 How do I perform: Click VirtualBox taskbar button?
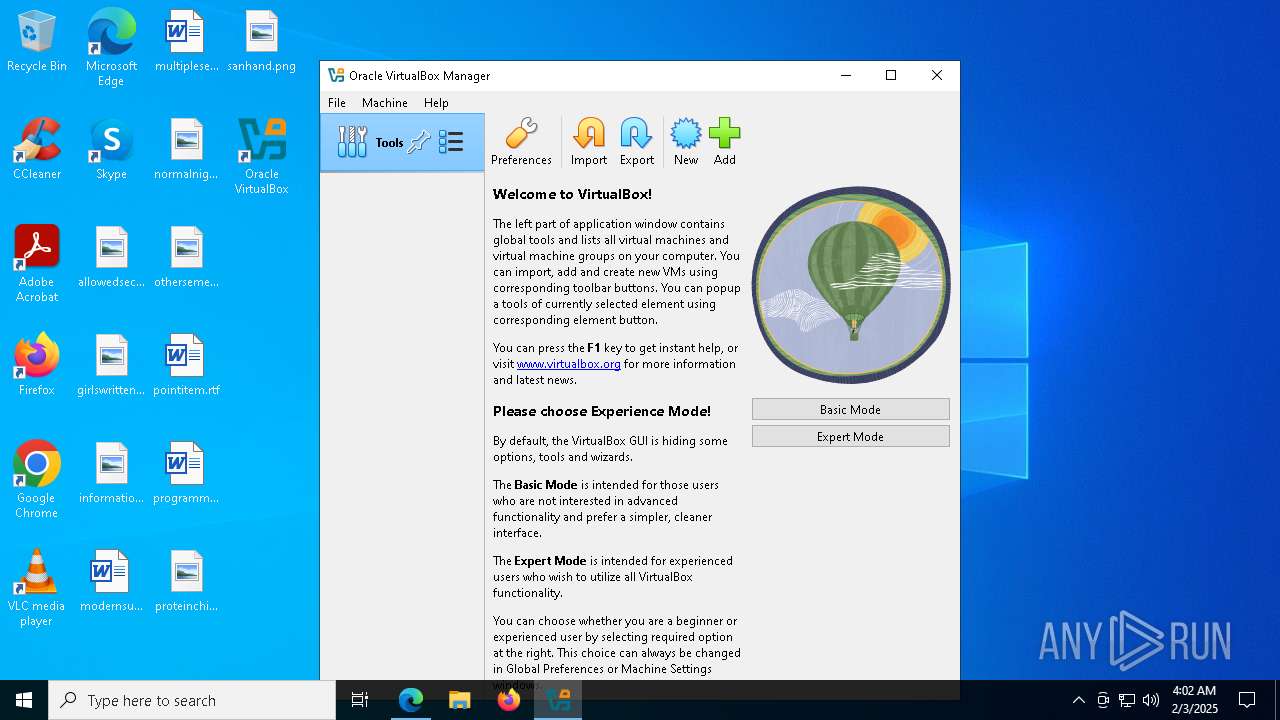pyautogui.click(x=558, y=700)
